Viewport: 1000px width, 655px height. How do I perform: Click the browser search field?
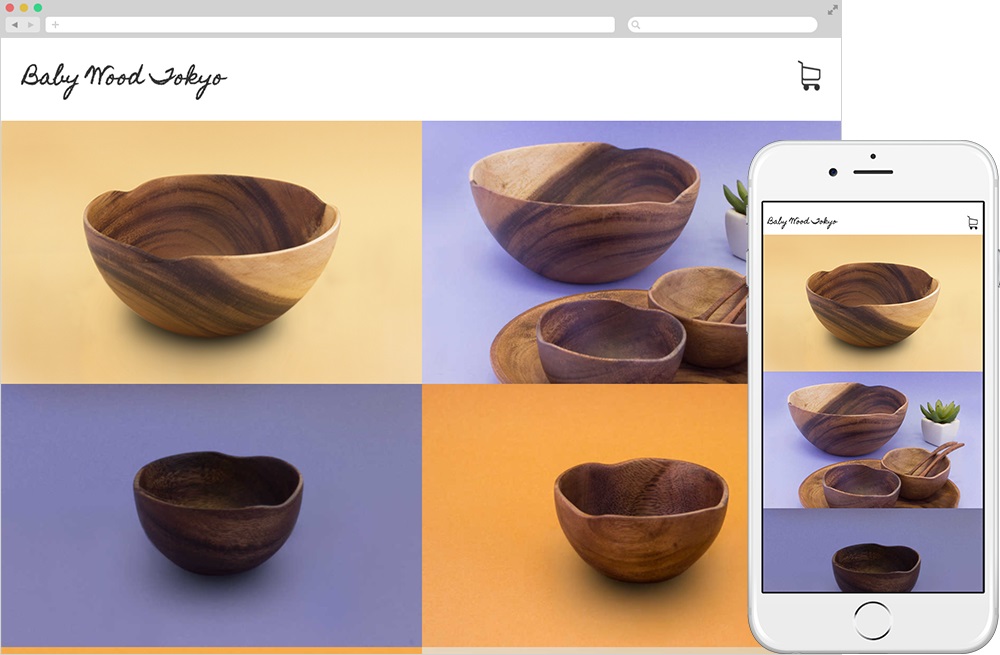(x=722, y=25)
